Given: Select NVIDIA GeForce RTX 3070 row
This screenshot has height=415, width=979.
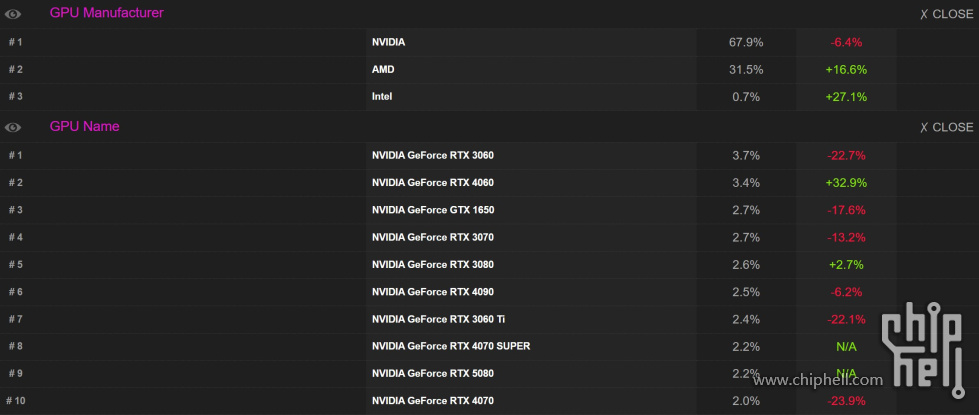Looking at the screenshot, I should [490, 237].
